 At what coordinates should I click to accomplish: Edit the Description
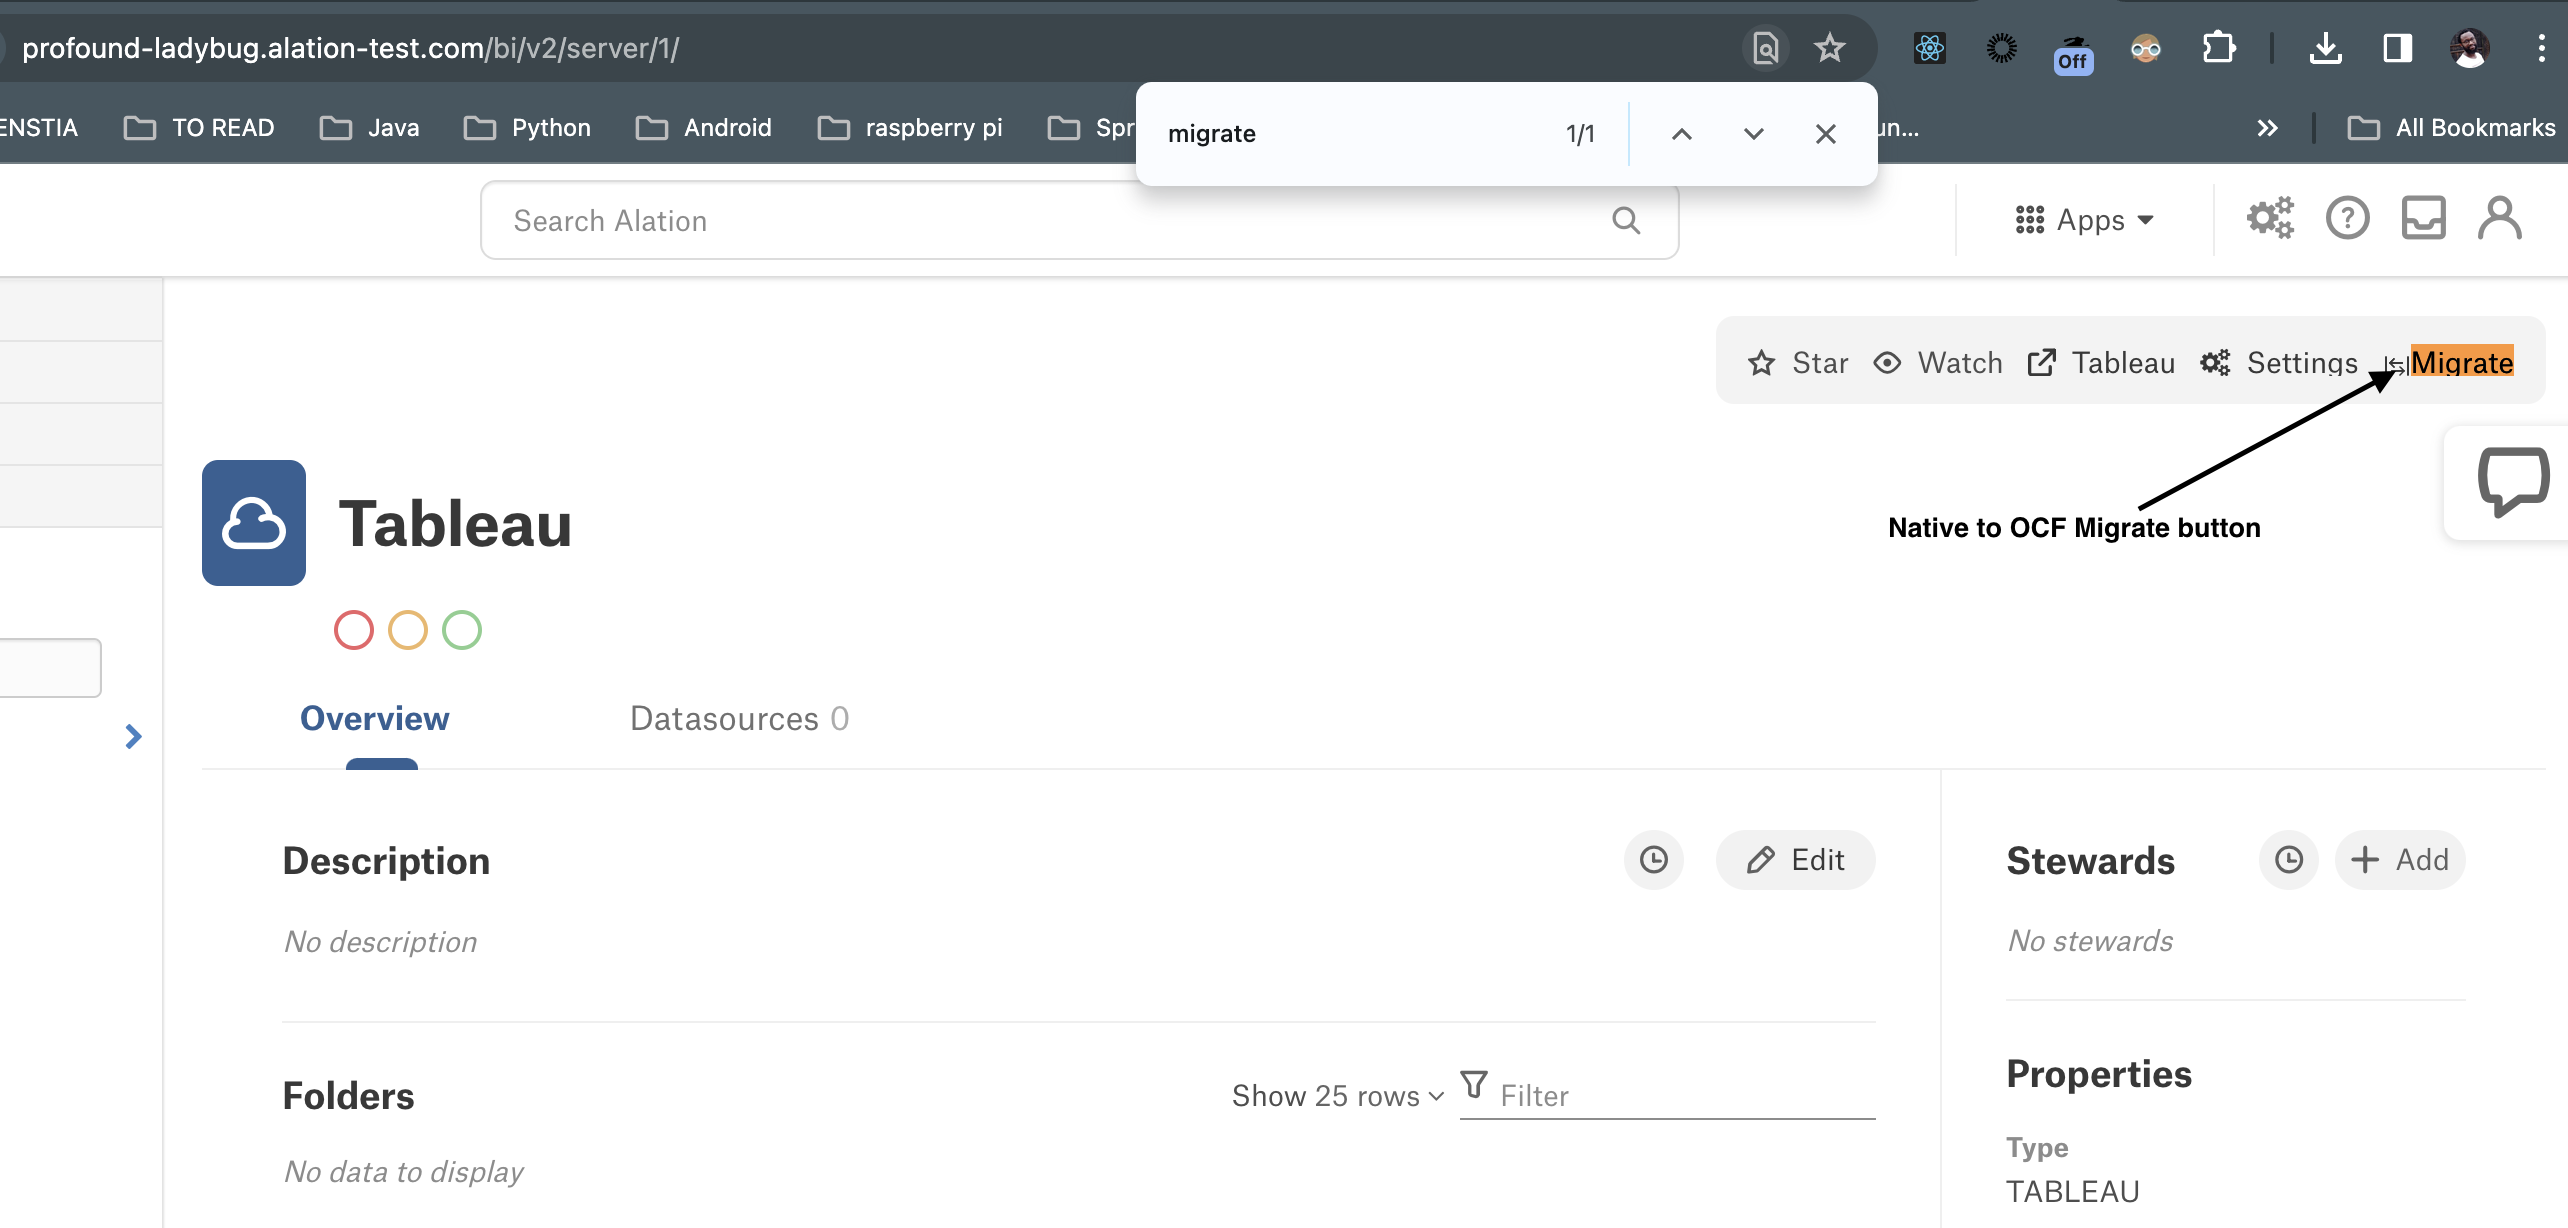coord(1796,860)
